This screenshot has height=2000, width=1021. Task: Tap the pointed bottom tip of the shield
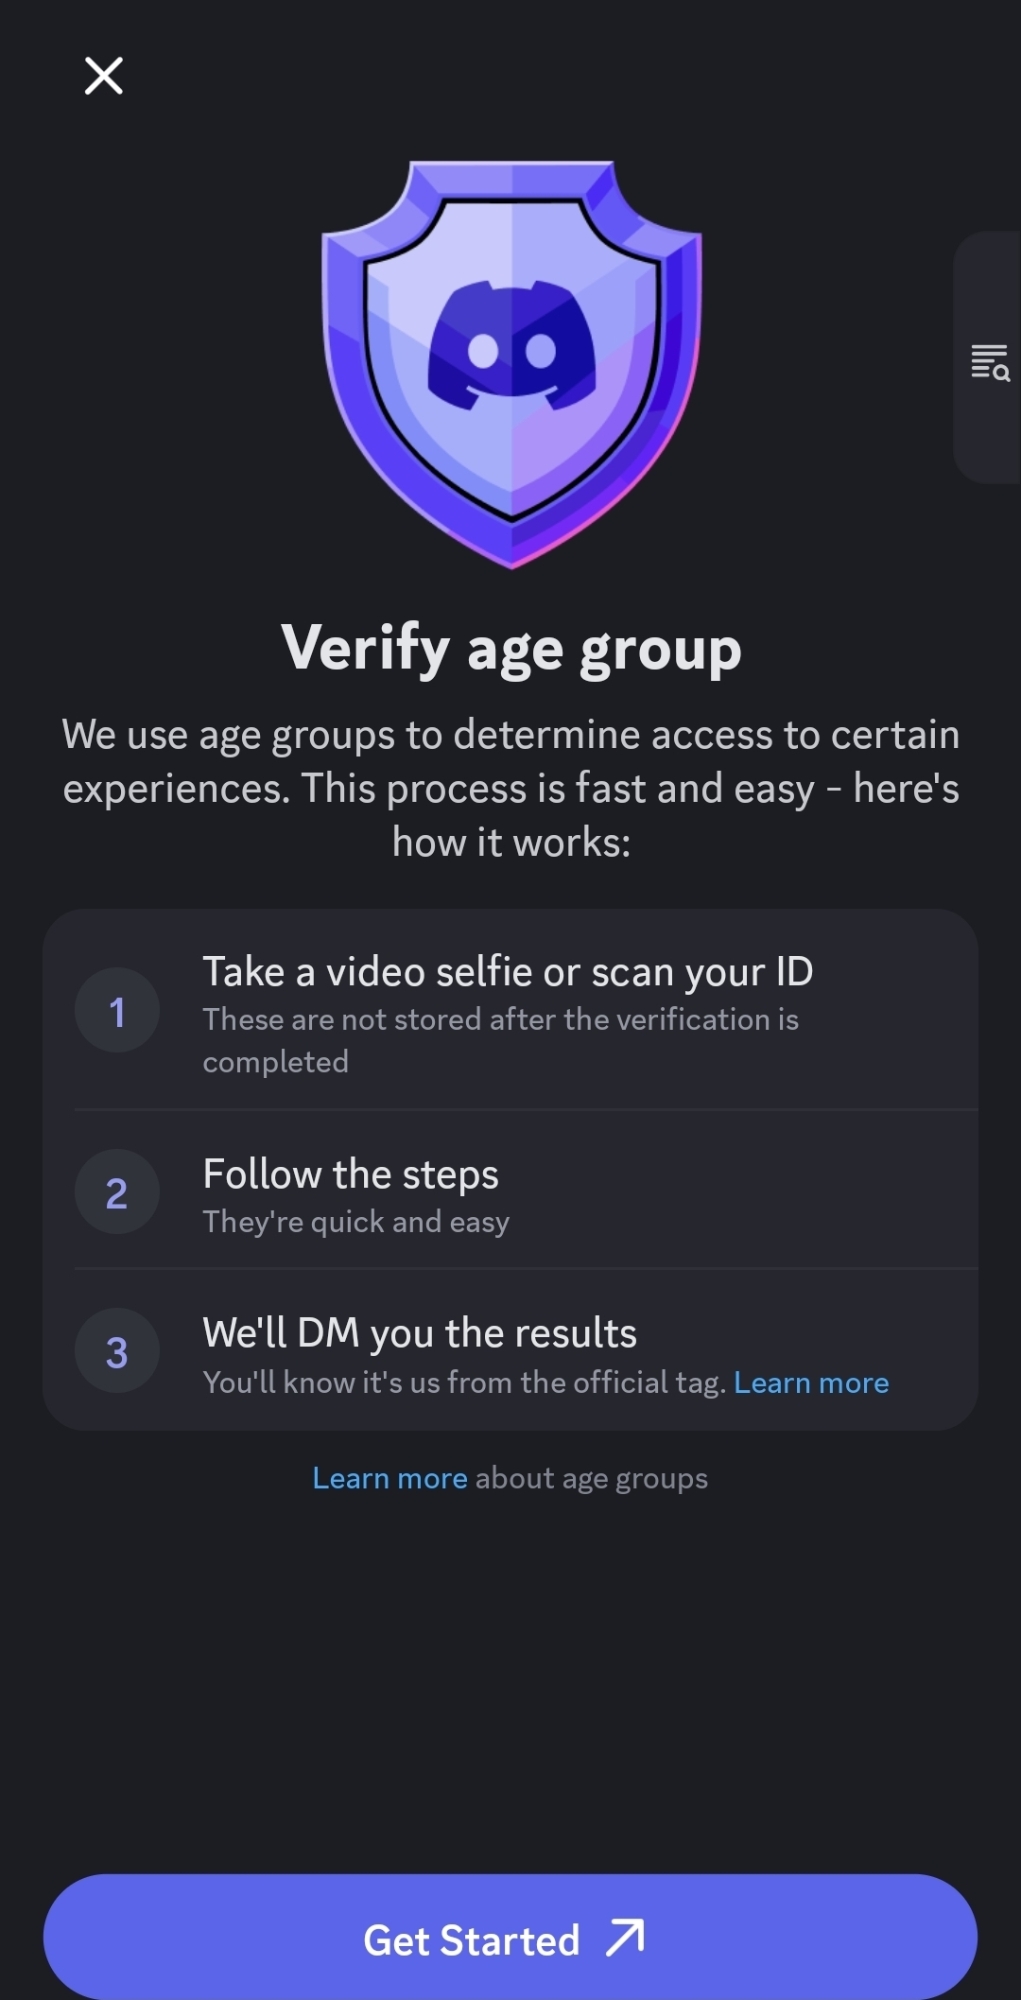[x=511, y=555]
